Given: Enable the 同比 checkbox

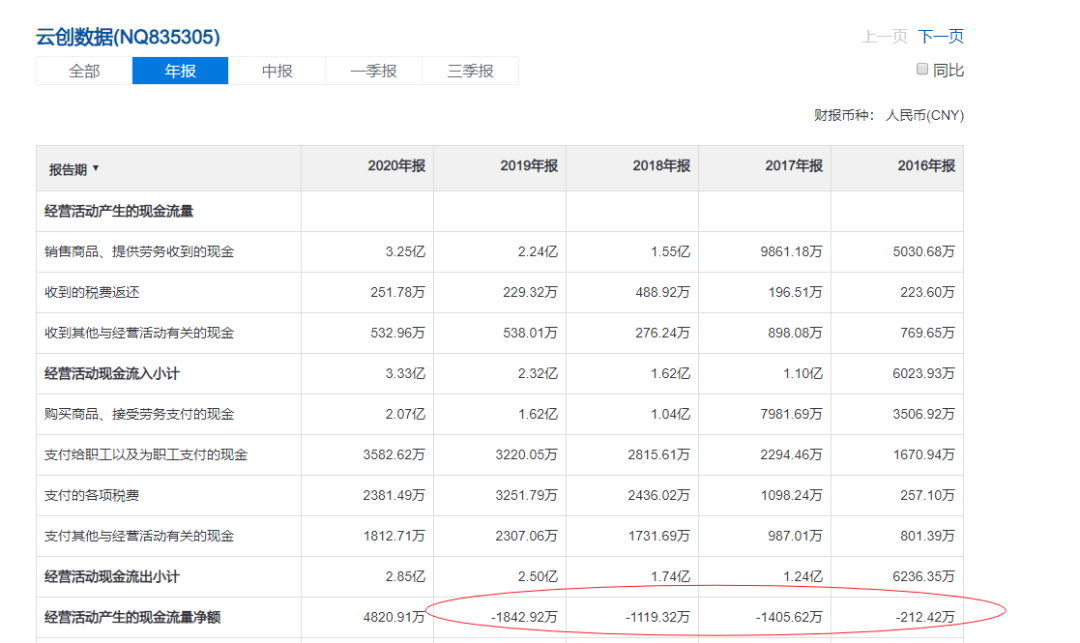Looking at the screenshot, I should point(922,69).
